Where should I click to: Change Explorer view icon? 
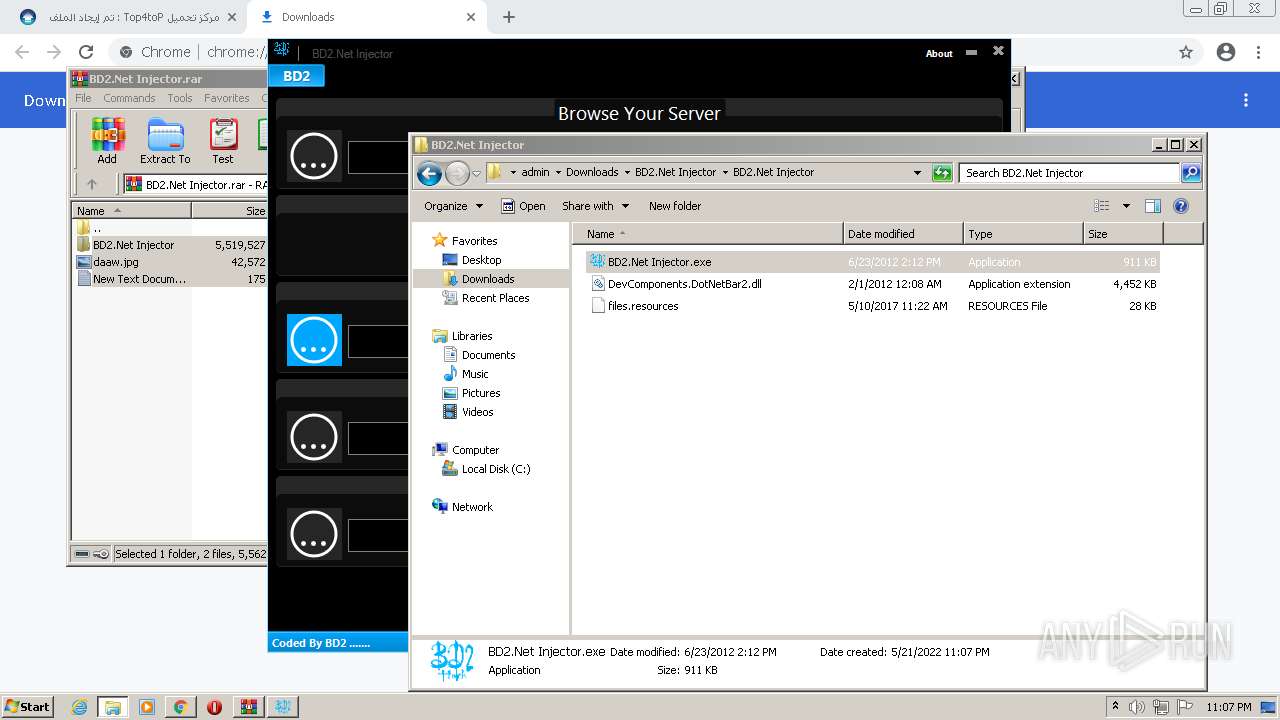pyautogui.click(x=1102, y=206)
